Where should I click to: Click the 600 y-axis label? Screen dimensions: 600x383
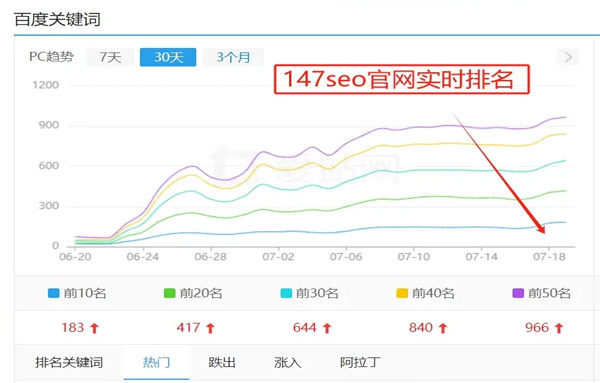(x=49, y=166)
